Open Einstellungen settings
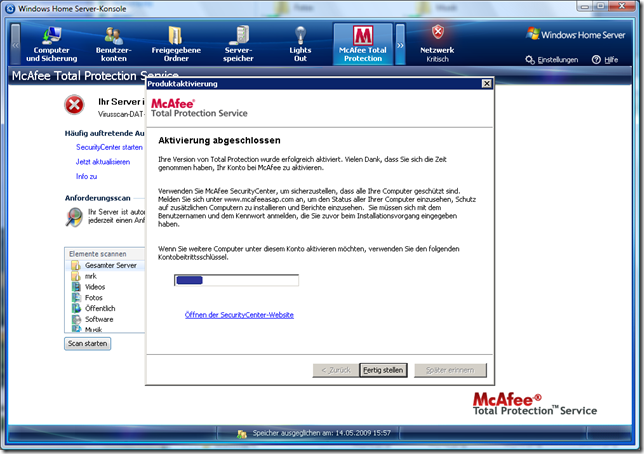 point(552,60)
